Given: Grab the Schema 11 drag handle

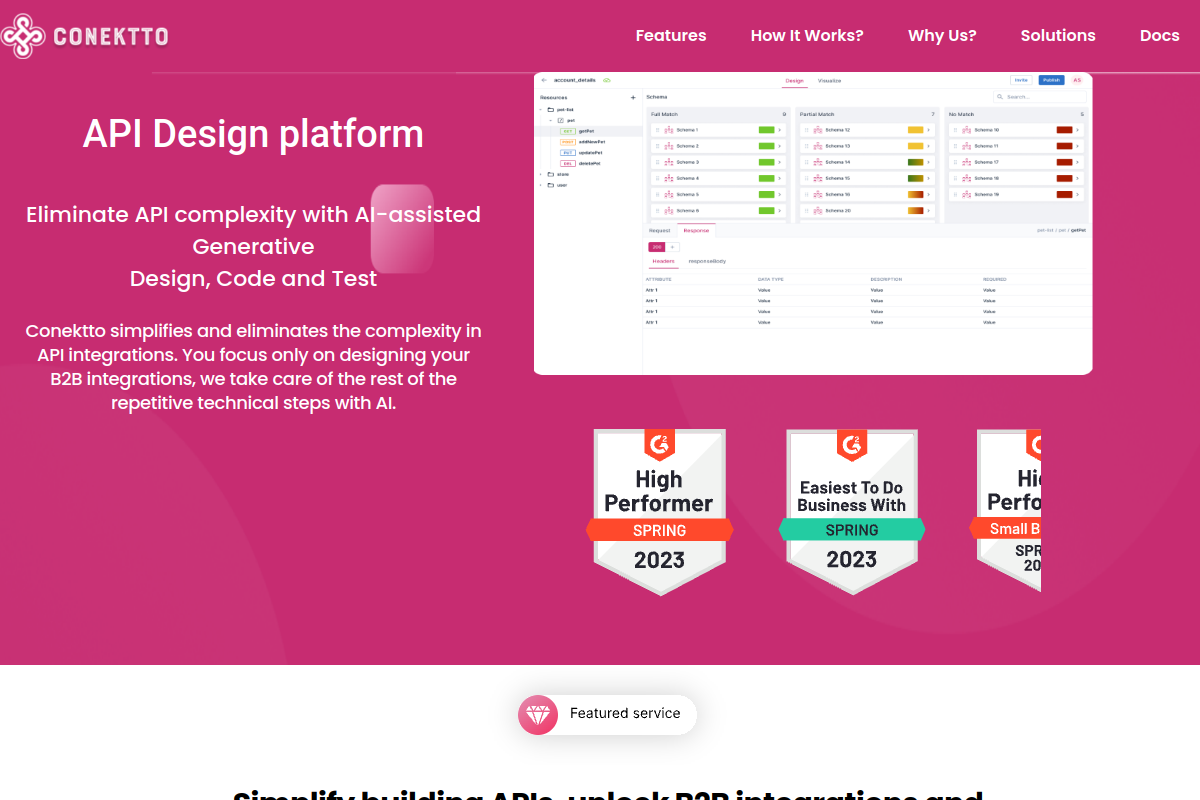Looking at the screenshot, I should coord(955,146).
